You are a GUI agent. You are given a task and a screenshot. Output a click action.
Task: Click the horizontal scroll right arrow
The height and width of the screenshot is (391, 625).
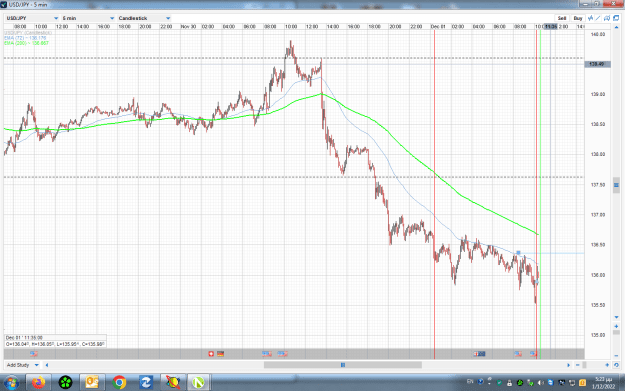[568, 365]
